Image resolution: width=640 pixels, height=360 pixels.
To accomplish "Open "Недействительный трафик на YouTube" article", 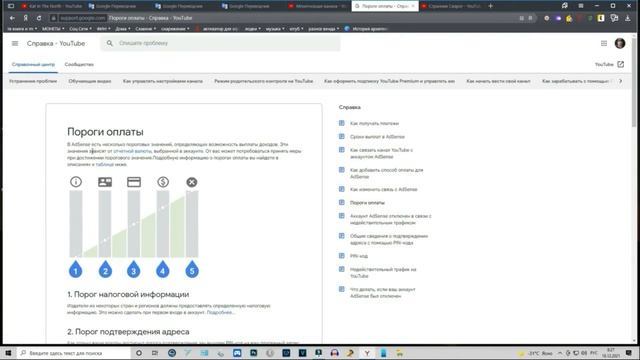I will [x=383, y=273].
